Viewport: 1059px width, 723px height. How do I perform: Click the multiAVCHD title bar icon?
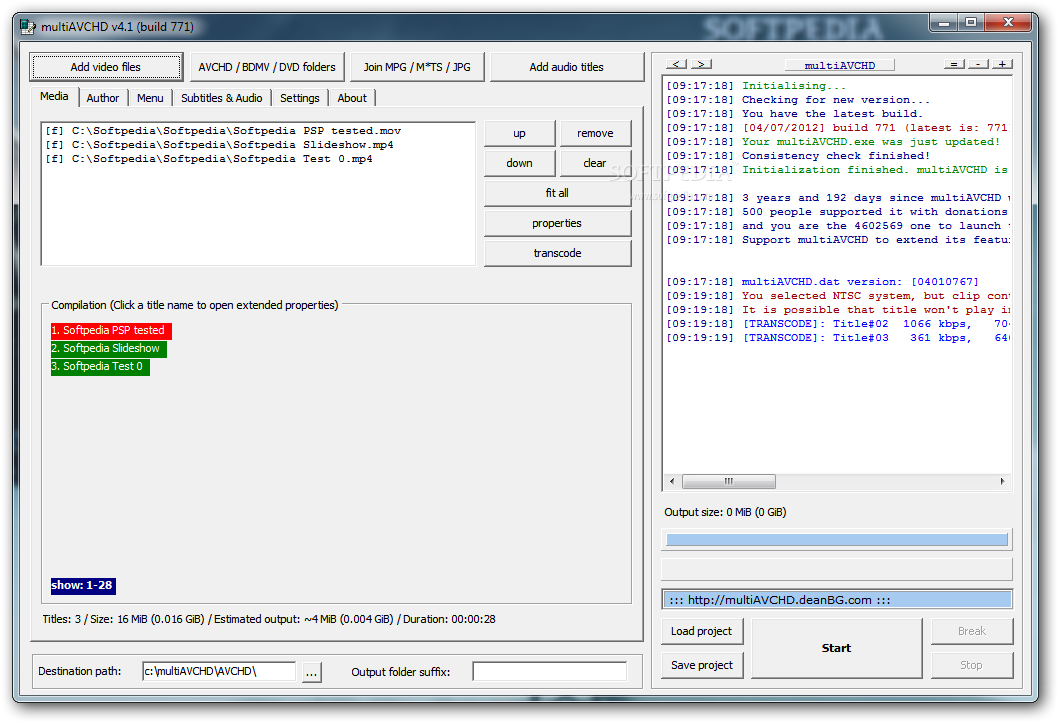(x=28, y=26)
